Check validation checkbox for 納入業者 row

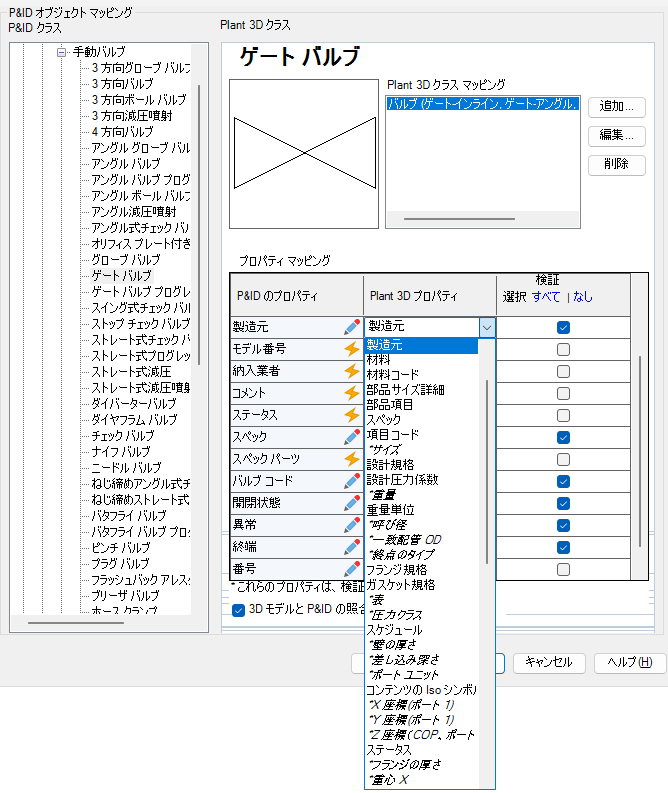563,371
